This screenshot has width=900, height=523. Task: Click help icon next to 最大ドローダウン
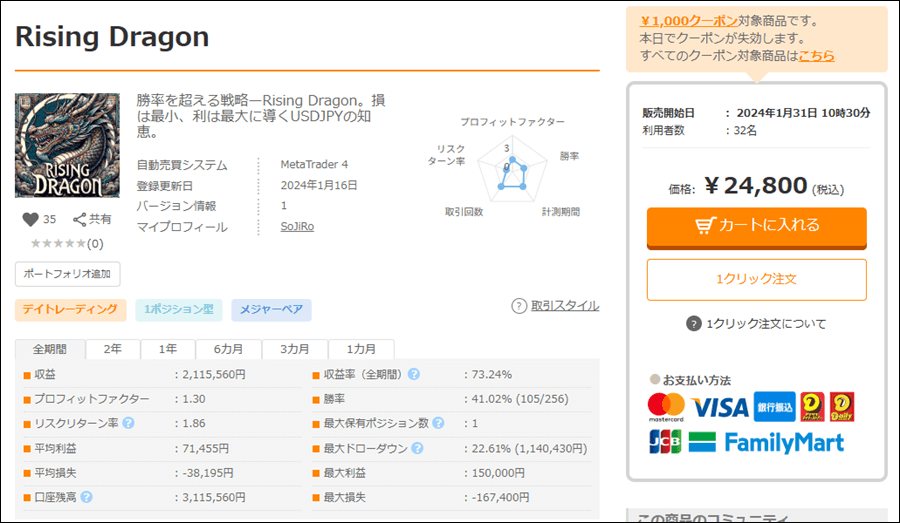(x=414, y=449)
